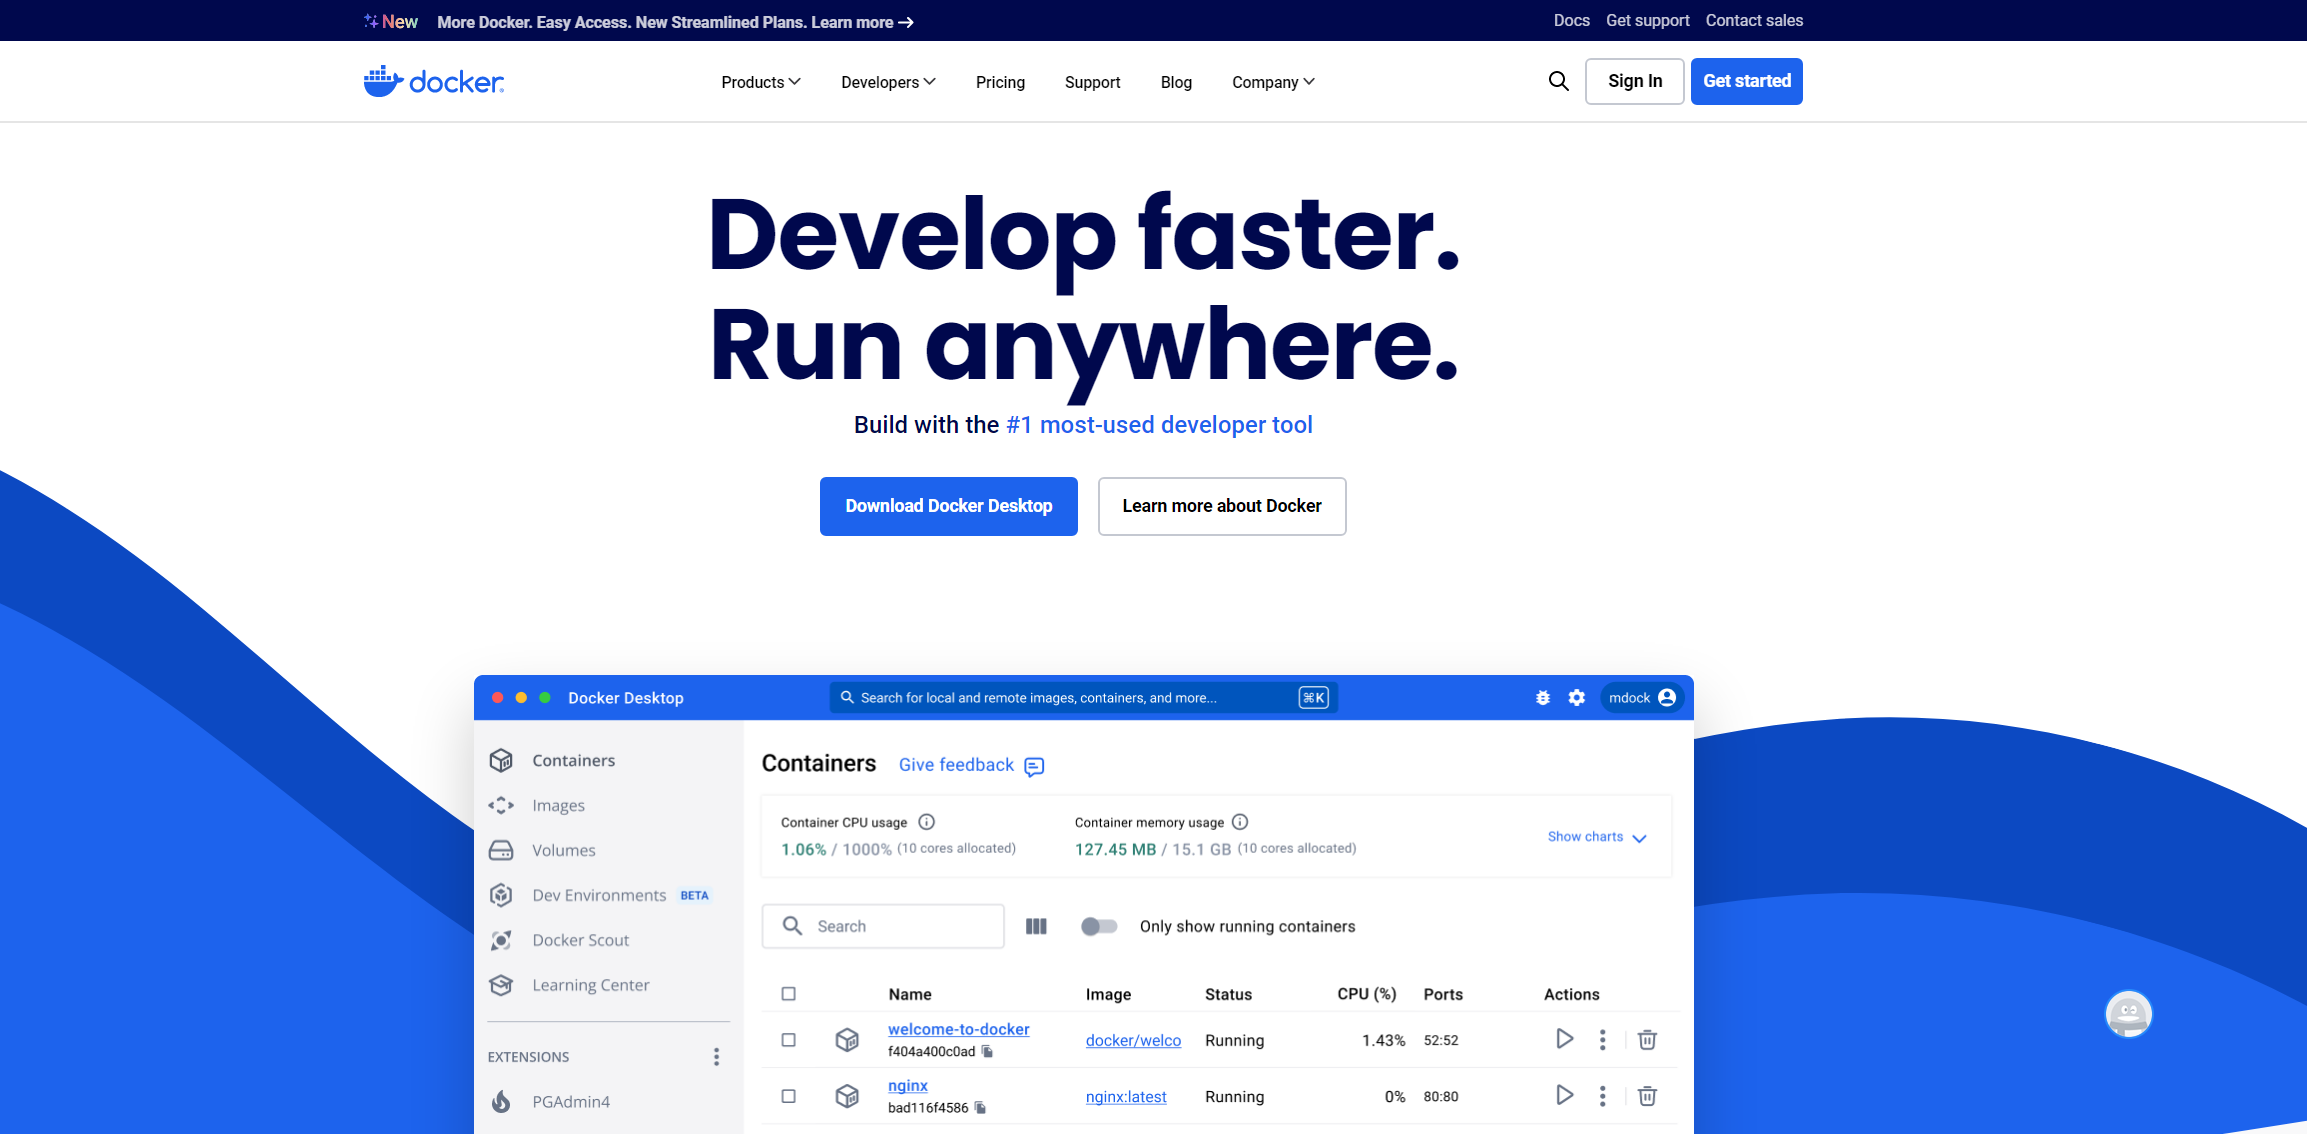Open more actions for welcome-to-docker
Screen dimensions: 2307x1134
click(1602, 1040)
